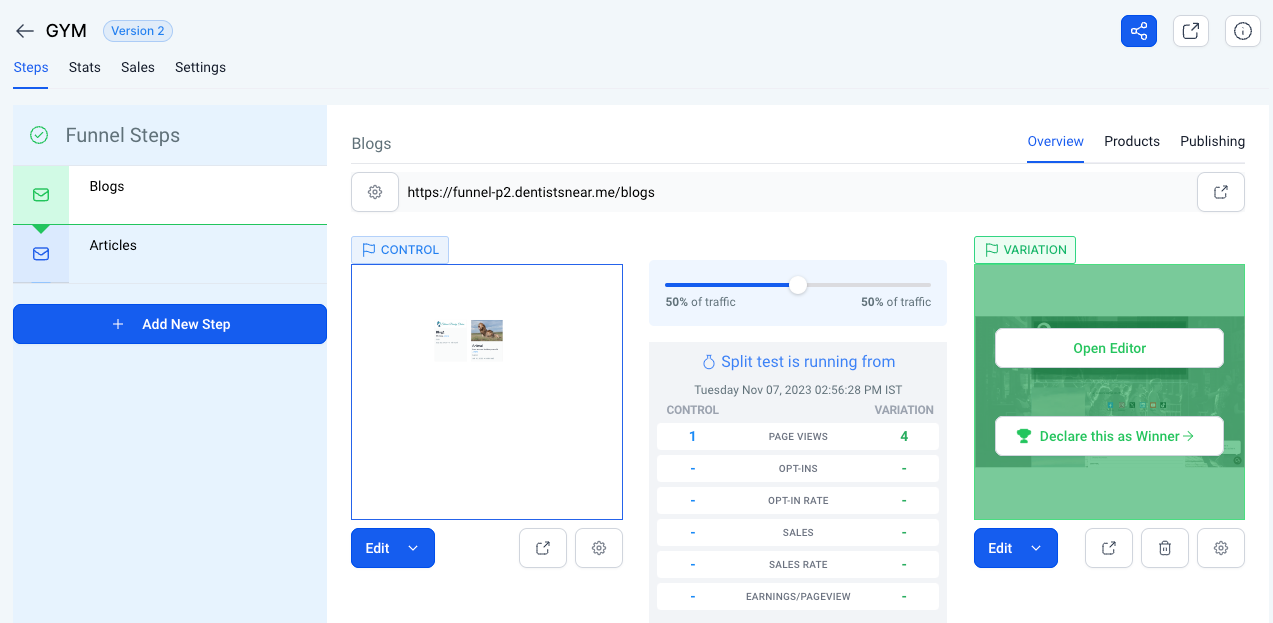Delete the variation with trash icon
Screen dimensions: 1273x623
pos(1164,548)
